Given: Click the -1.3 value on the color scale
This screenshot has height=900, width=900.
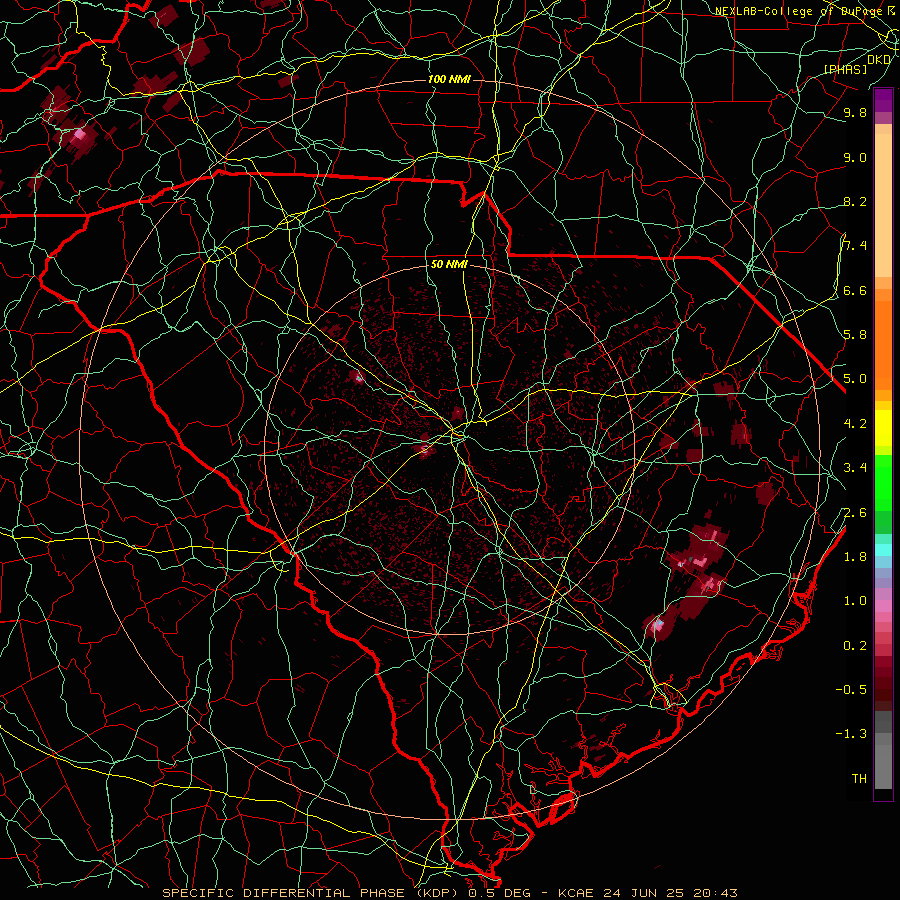Looking at the screenshot, I should point(851,734).
